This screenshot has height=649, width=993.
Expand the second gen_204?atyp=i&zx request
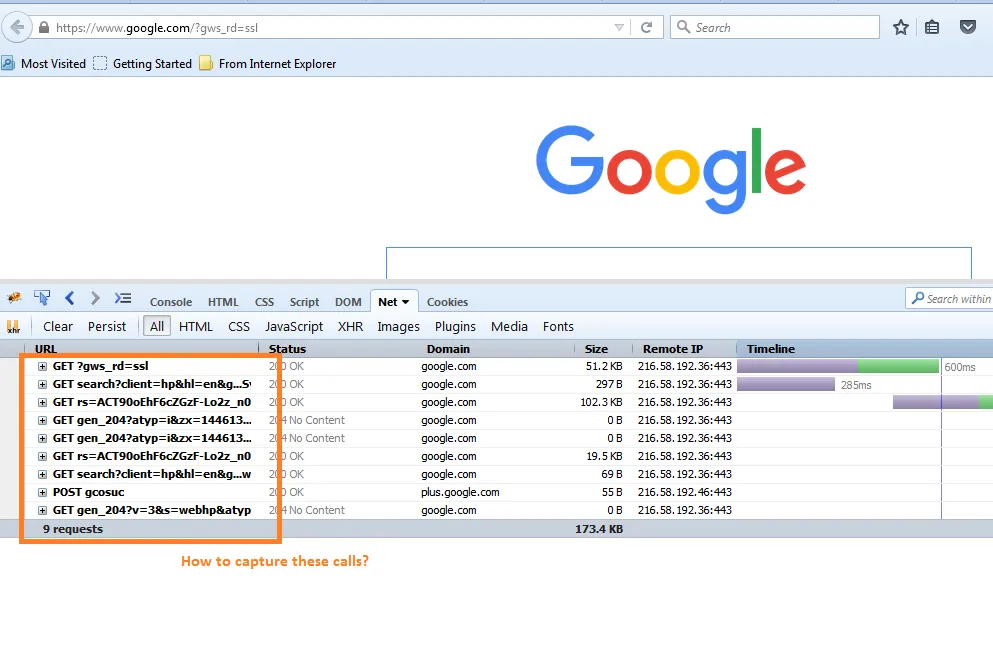coord(42,438)
